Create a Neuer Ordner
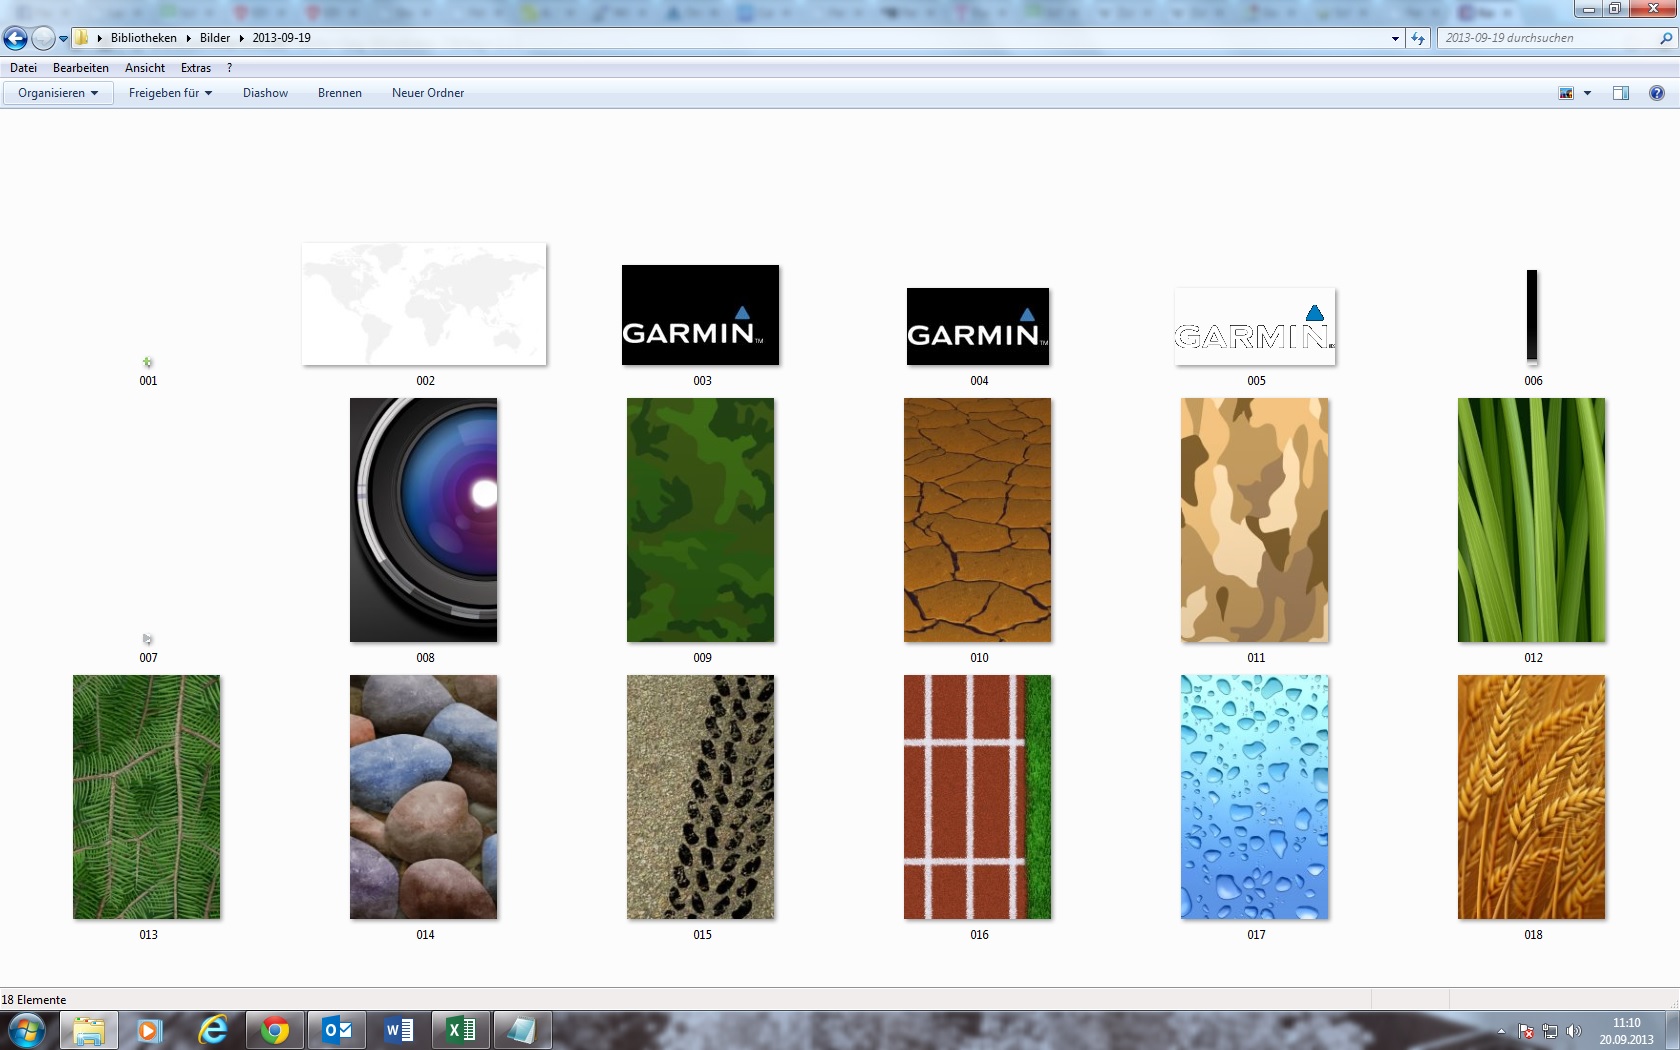This screenshot has width=1680, height=1050. click(428, 93)
